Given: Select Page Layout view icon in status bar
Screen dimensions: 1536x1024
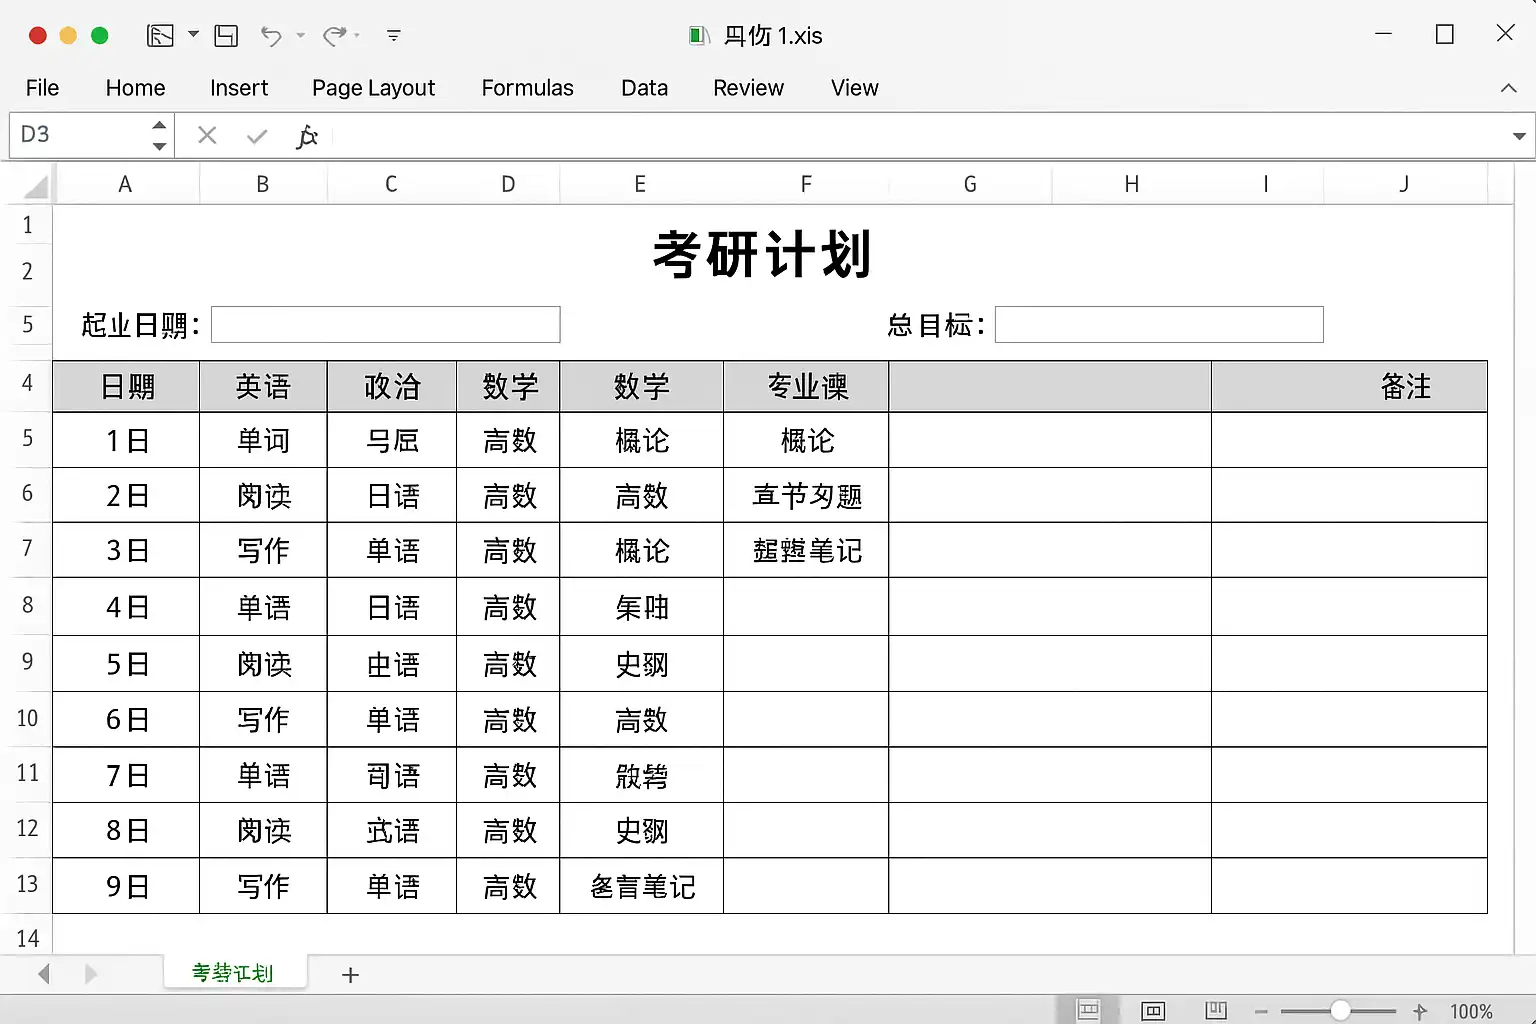Looking at the screenshot, I should (x=1155, y=1010).
